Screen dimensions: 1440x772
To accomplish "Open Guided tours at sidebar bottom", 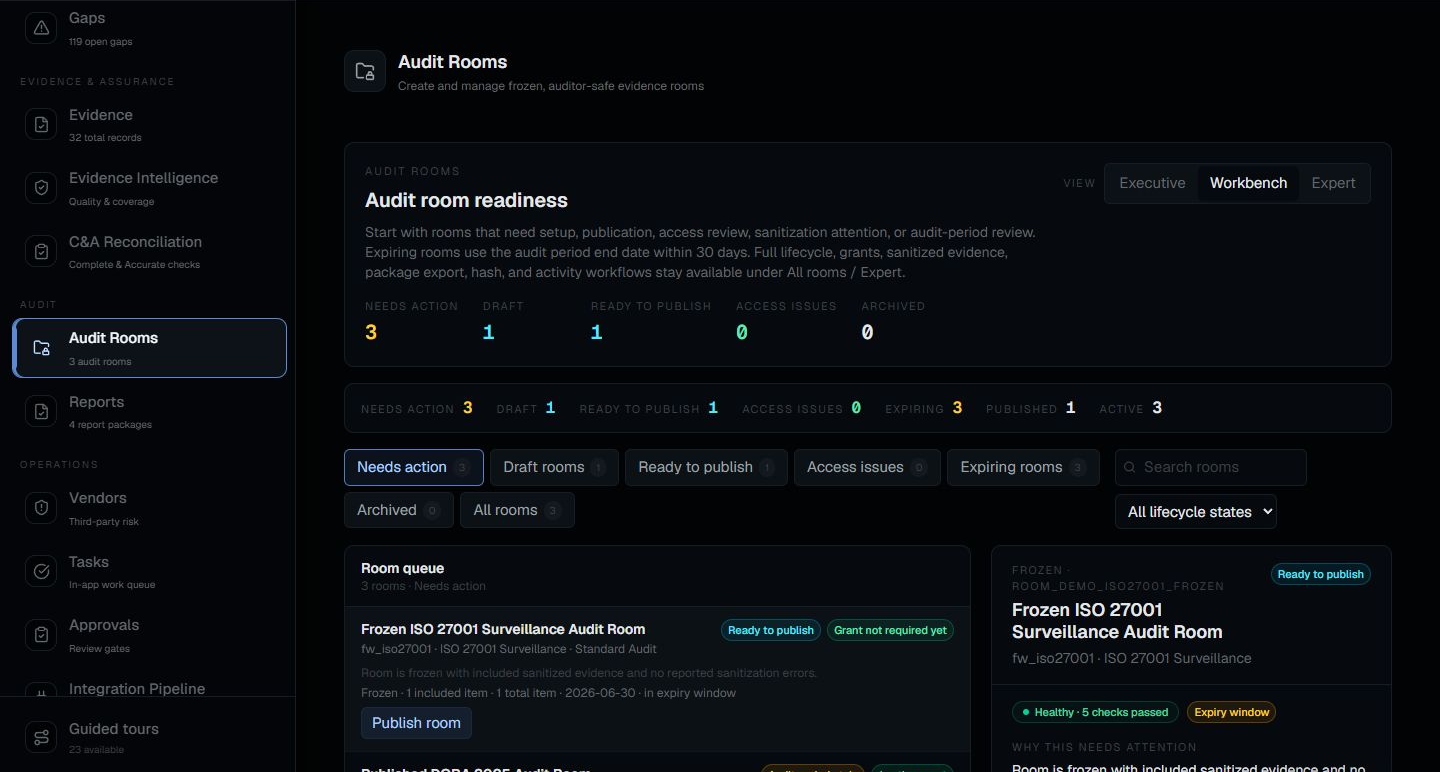I will pos(150,738).
